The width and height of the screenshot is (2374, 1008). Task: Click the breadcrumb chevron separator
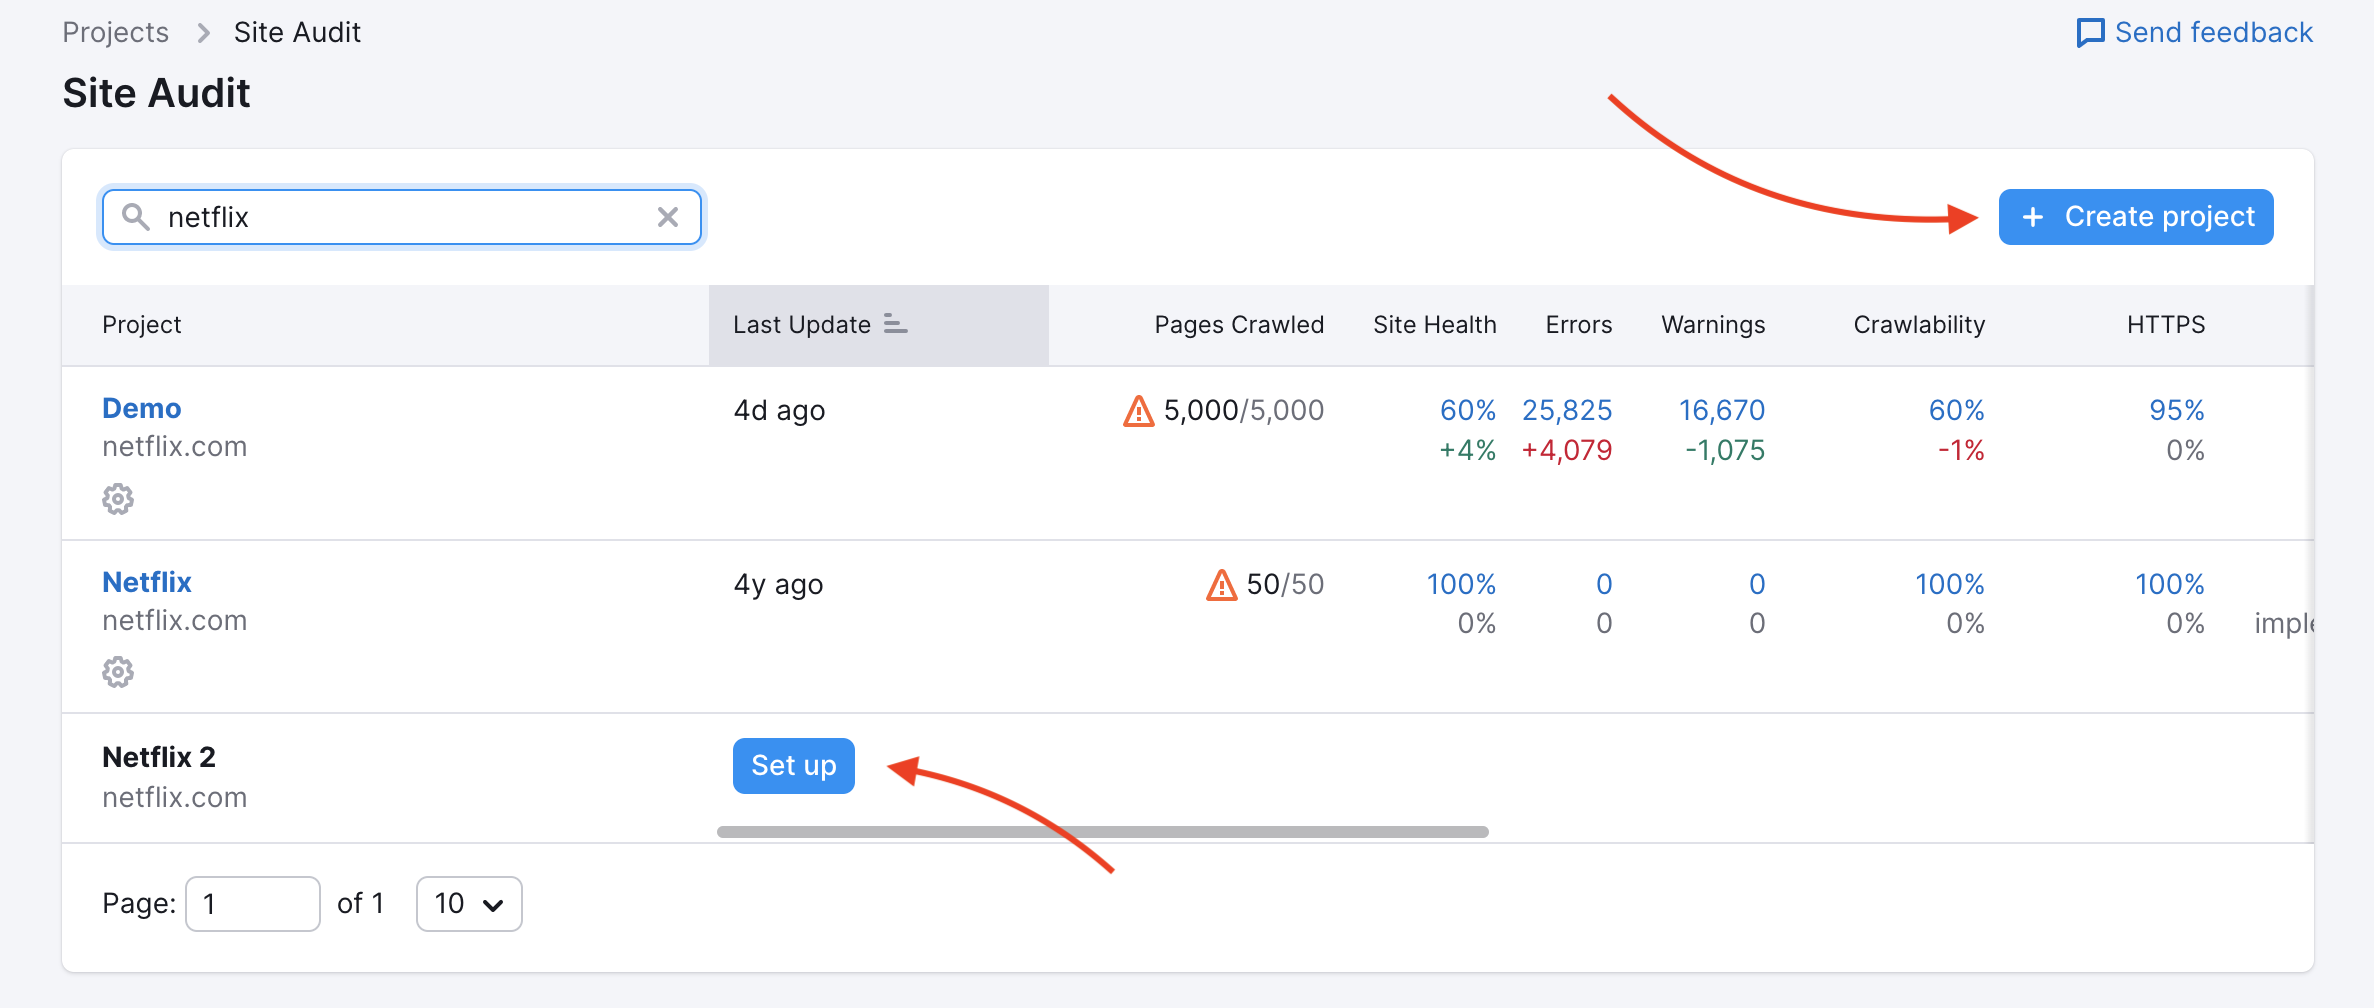pyautogui.click(x=203, y=33)
